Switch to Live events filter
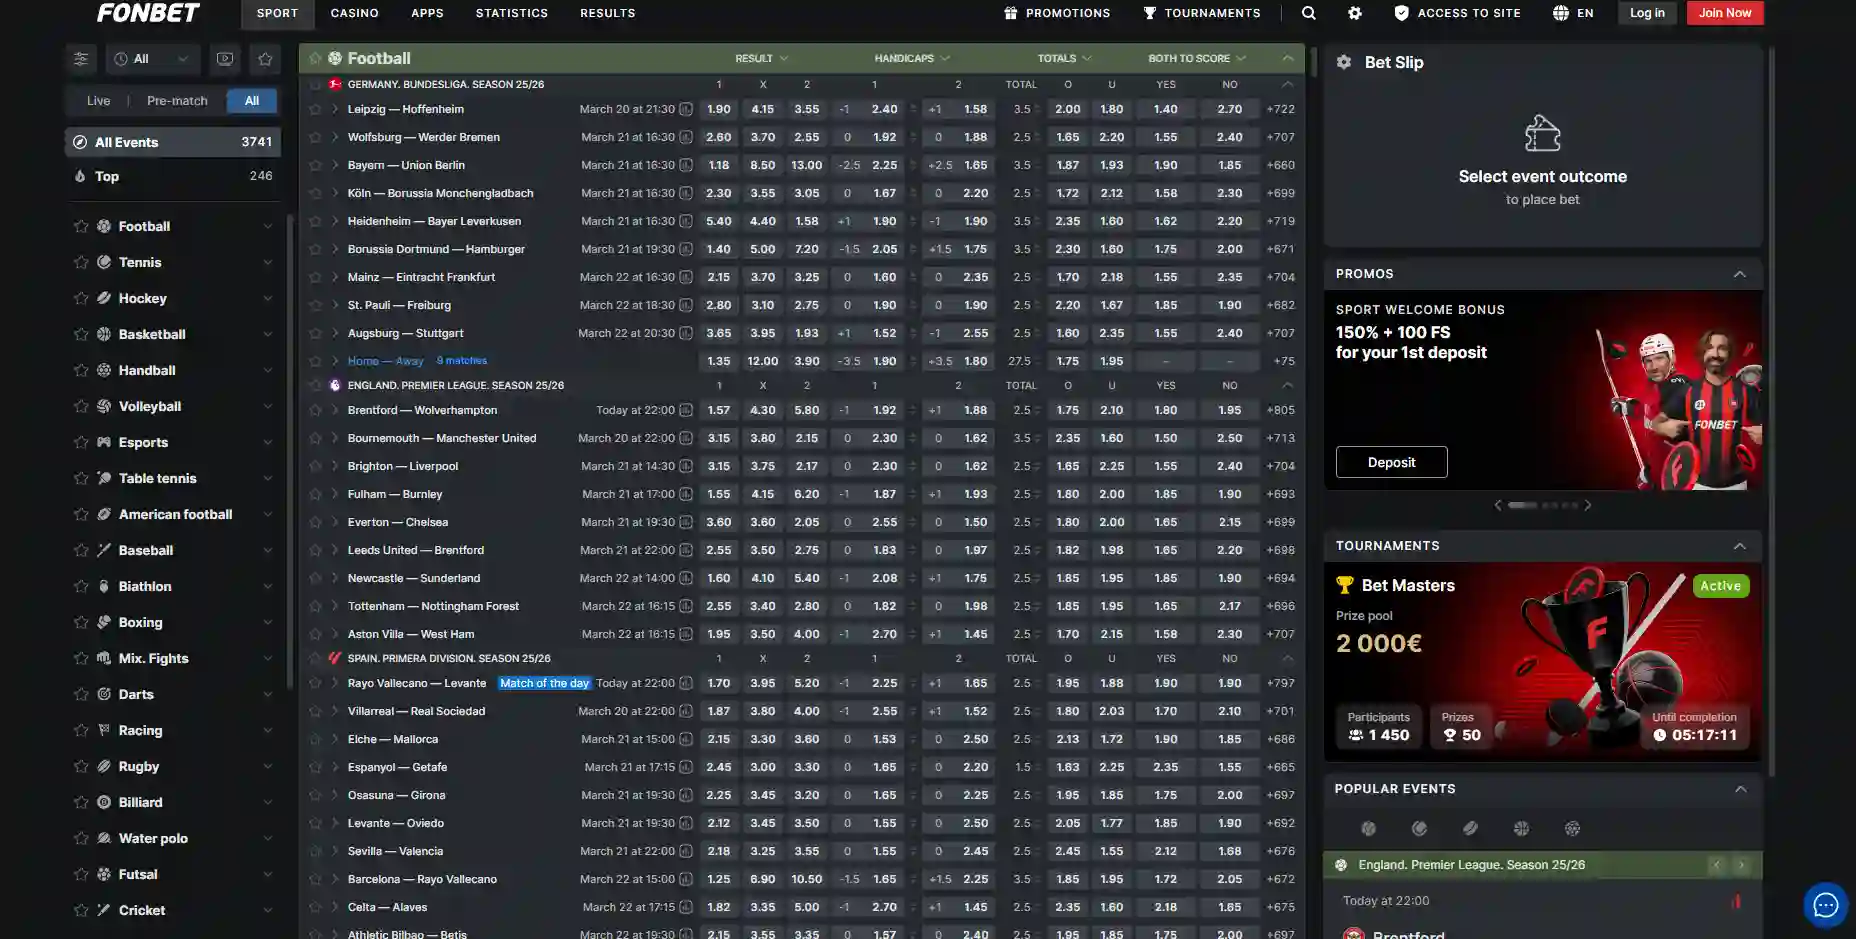The image size is (1856, 939). pyautogui.click(x=98, y=100)
